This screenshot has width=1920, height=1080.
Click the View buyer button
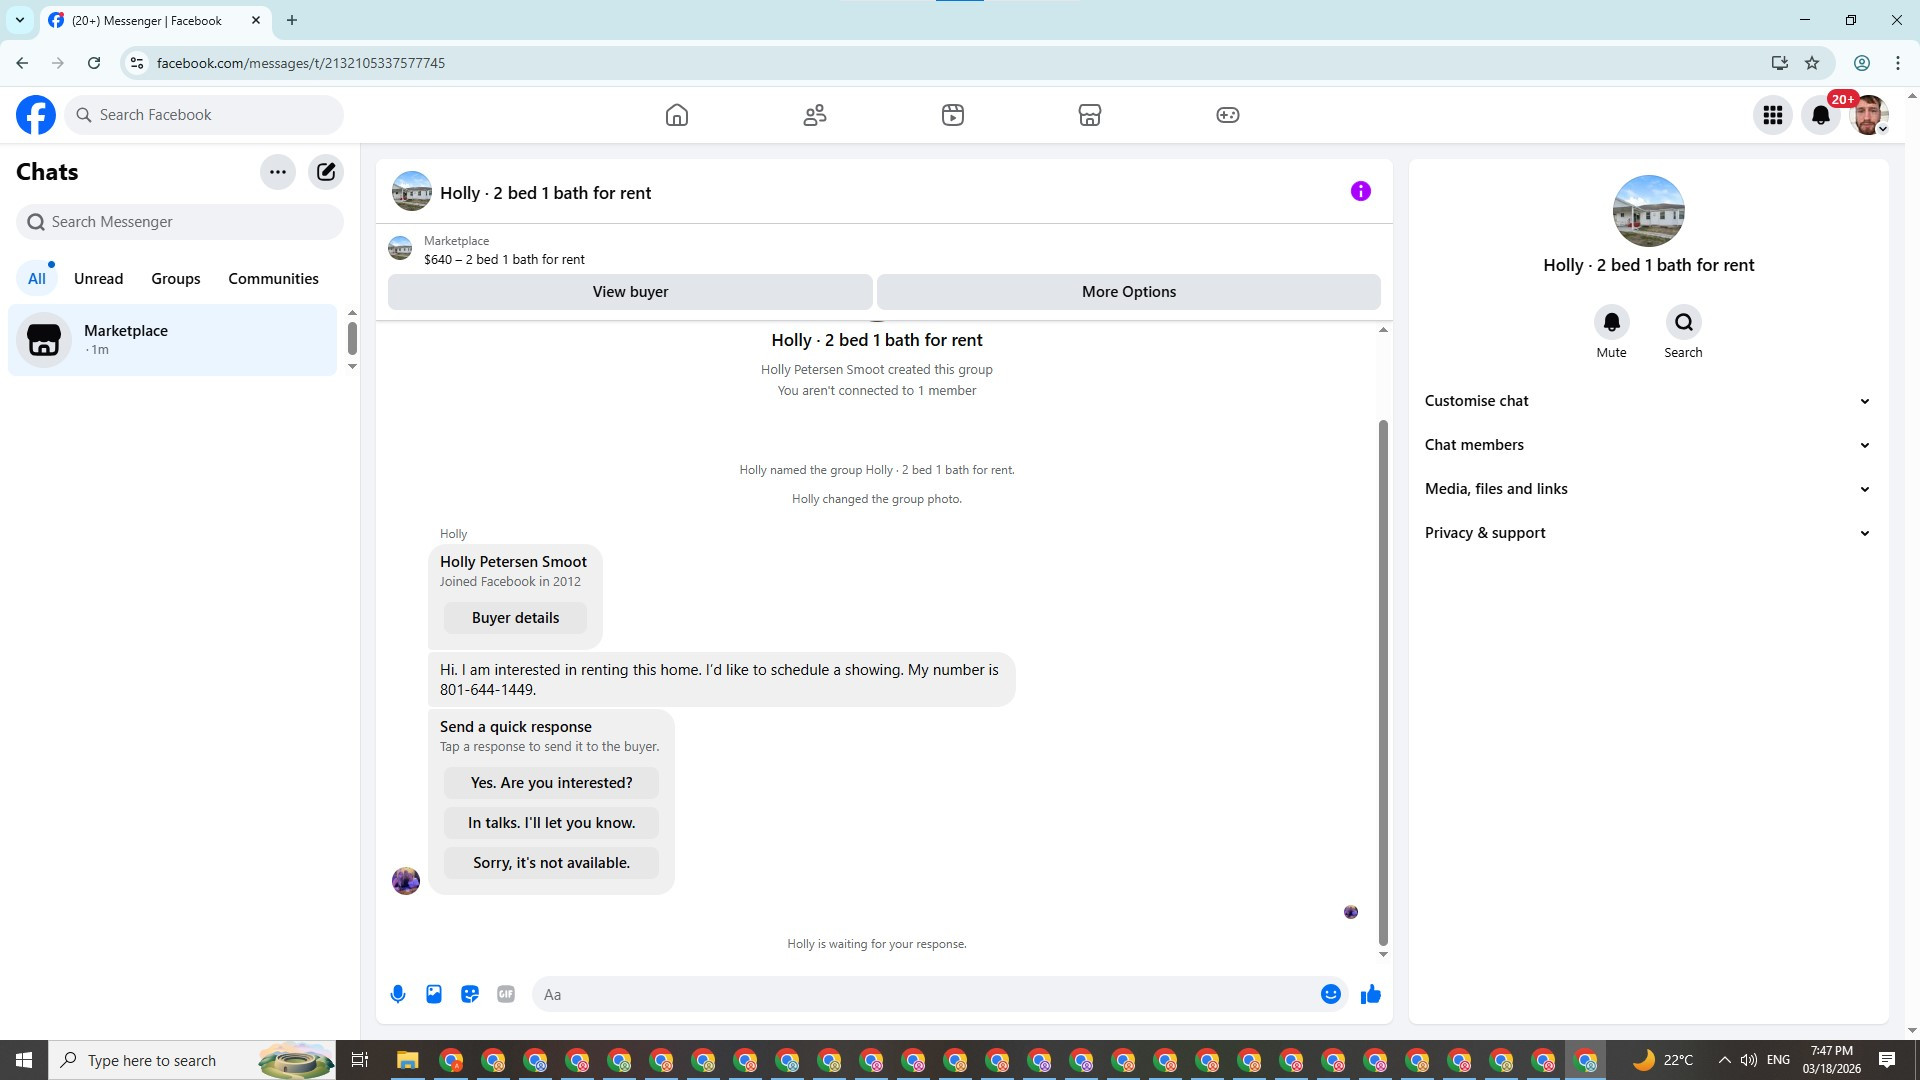pyautogui.click(x=630, y=292)
